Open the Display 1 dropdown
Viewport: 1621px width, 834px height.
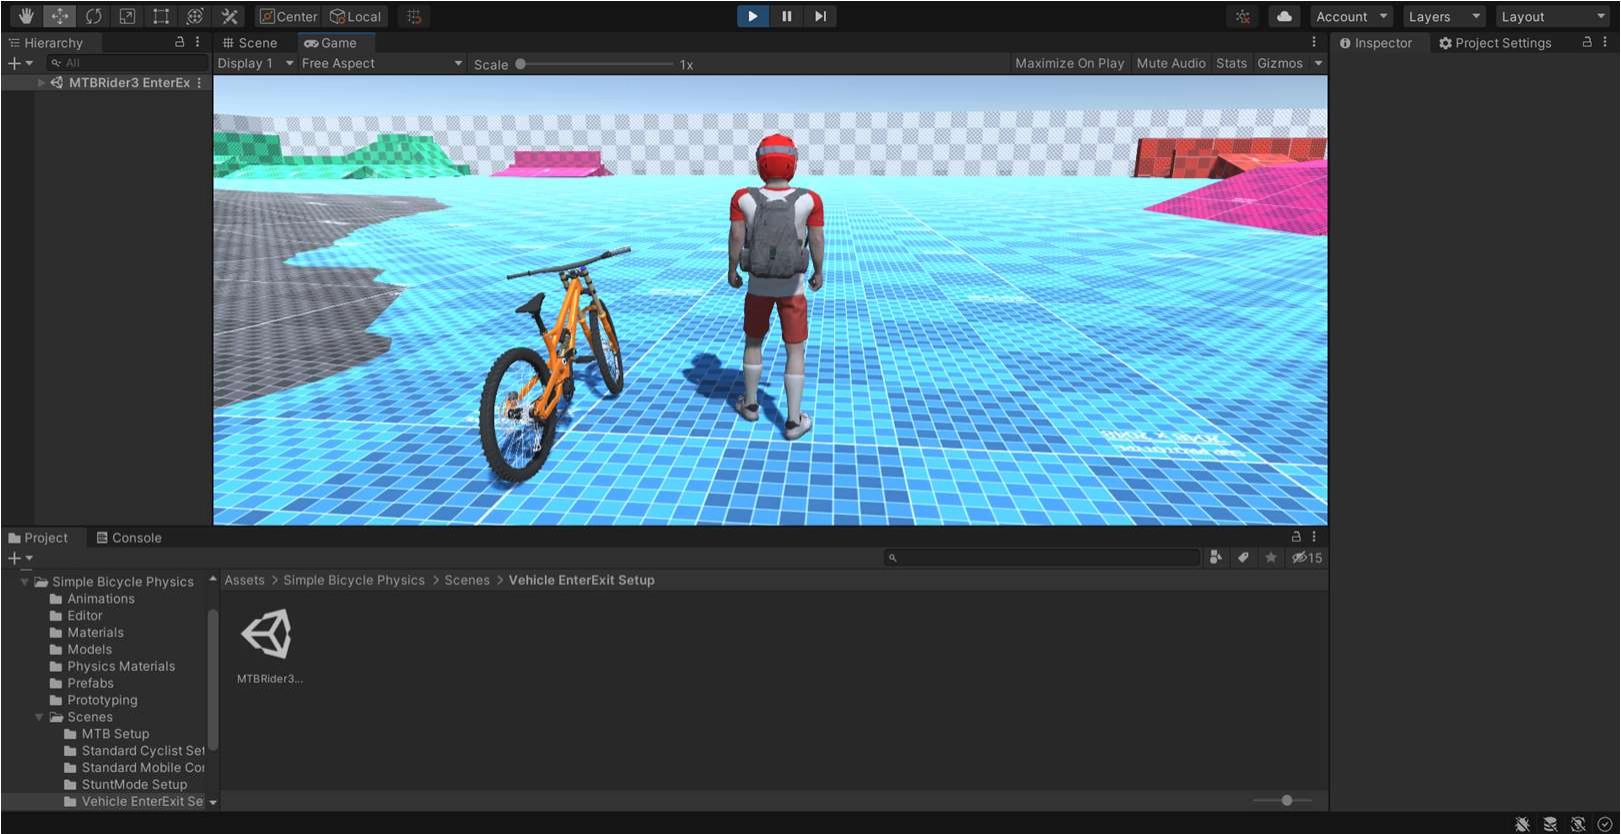click(255, 63)
